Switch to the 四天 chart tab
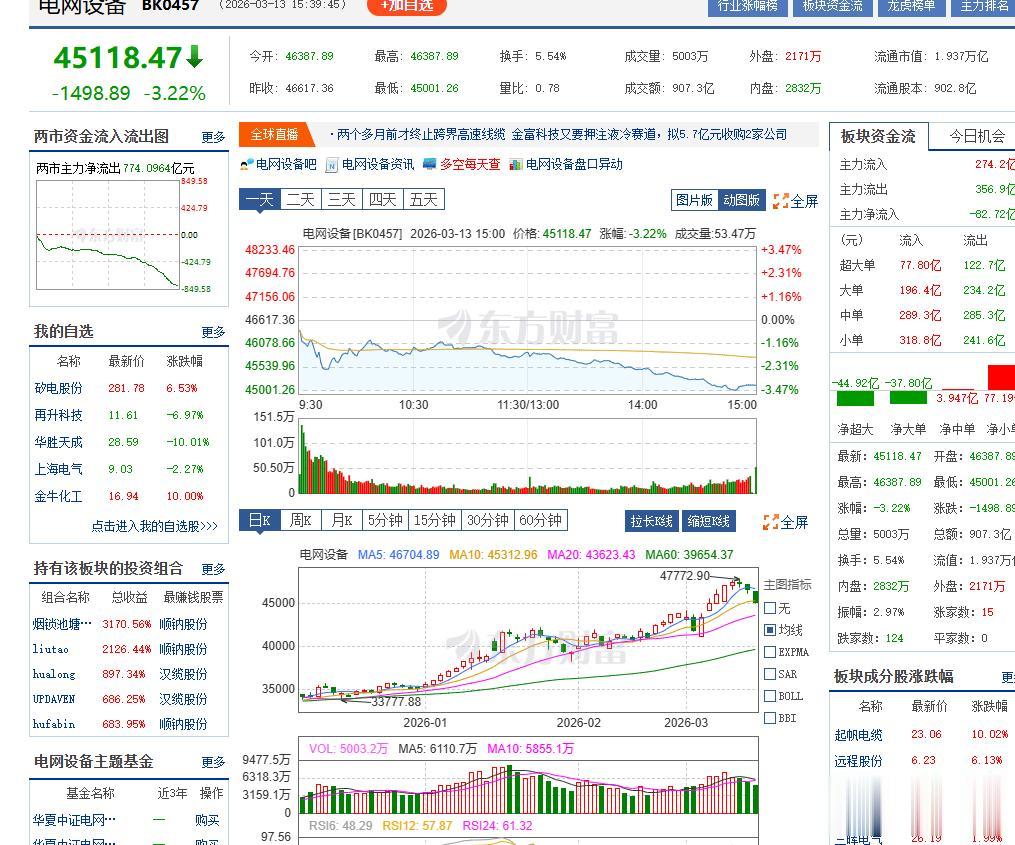Viewport: 1015px width, 845px height. (x=383, y=199)
